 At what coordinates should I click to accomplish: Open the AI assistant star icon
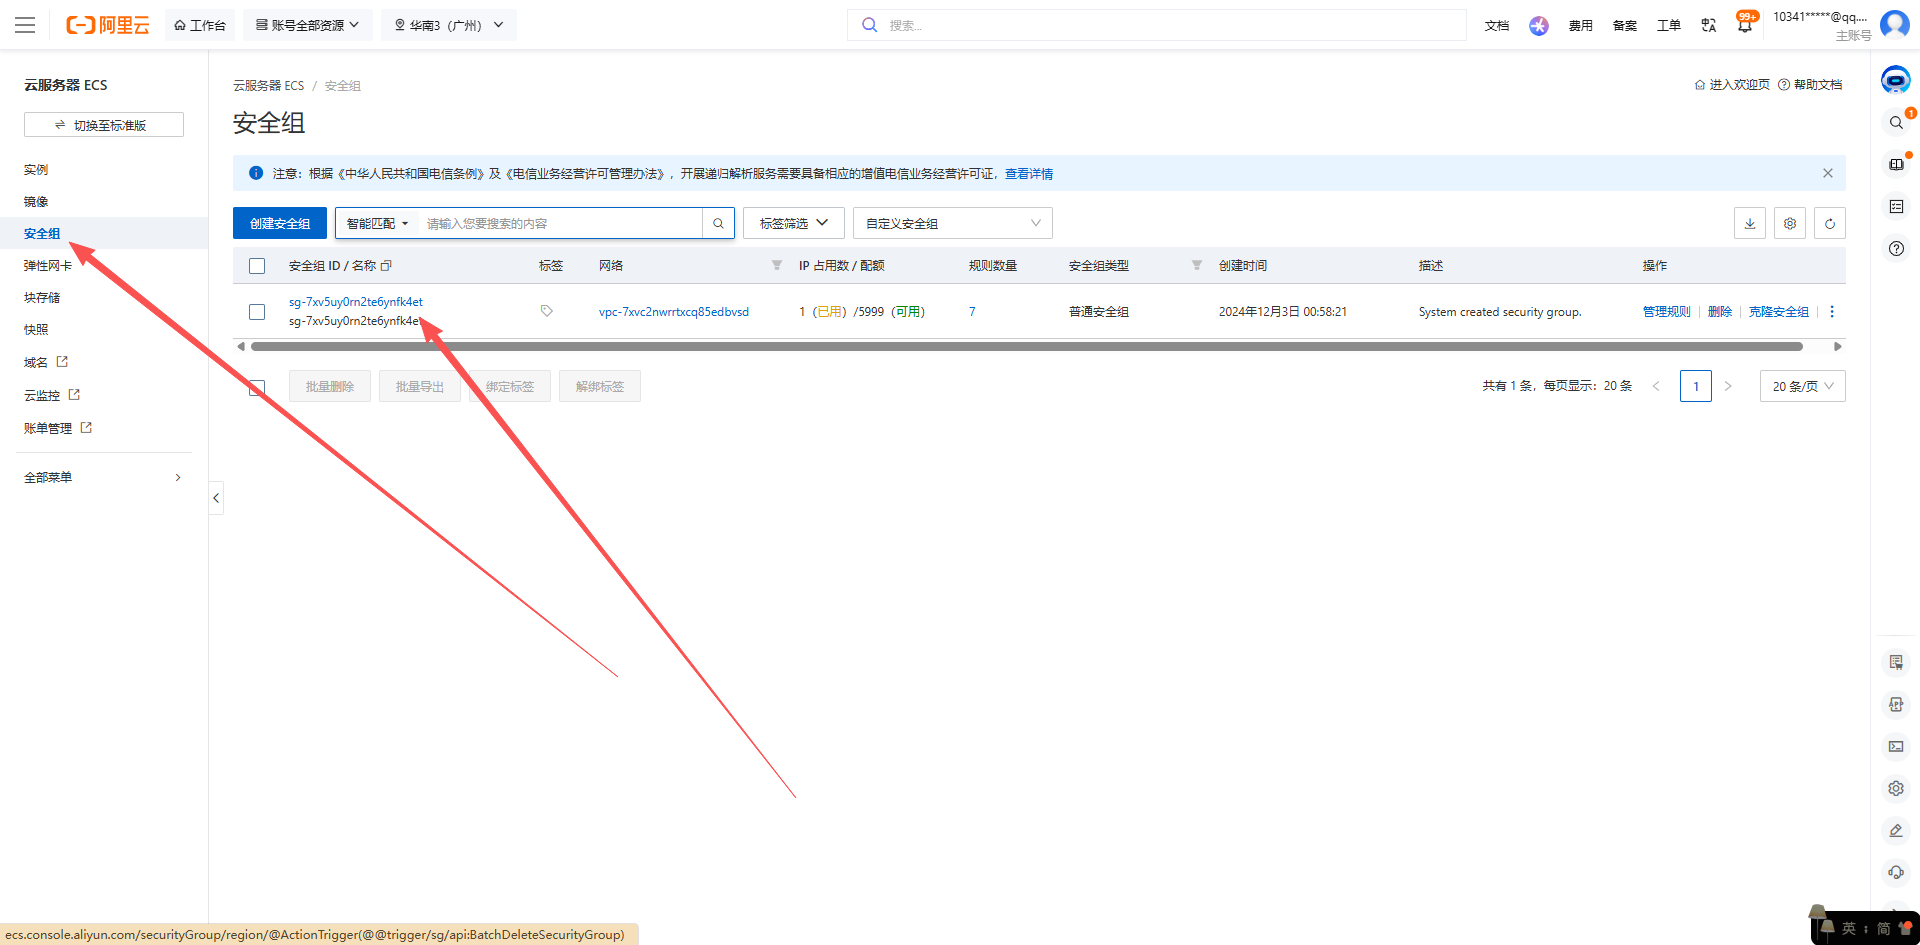(x=1539, y=26)
